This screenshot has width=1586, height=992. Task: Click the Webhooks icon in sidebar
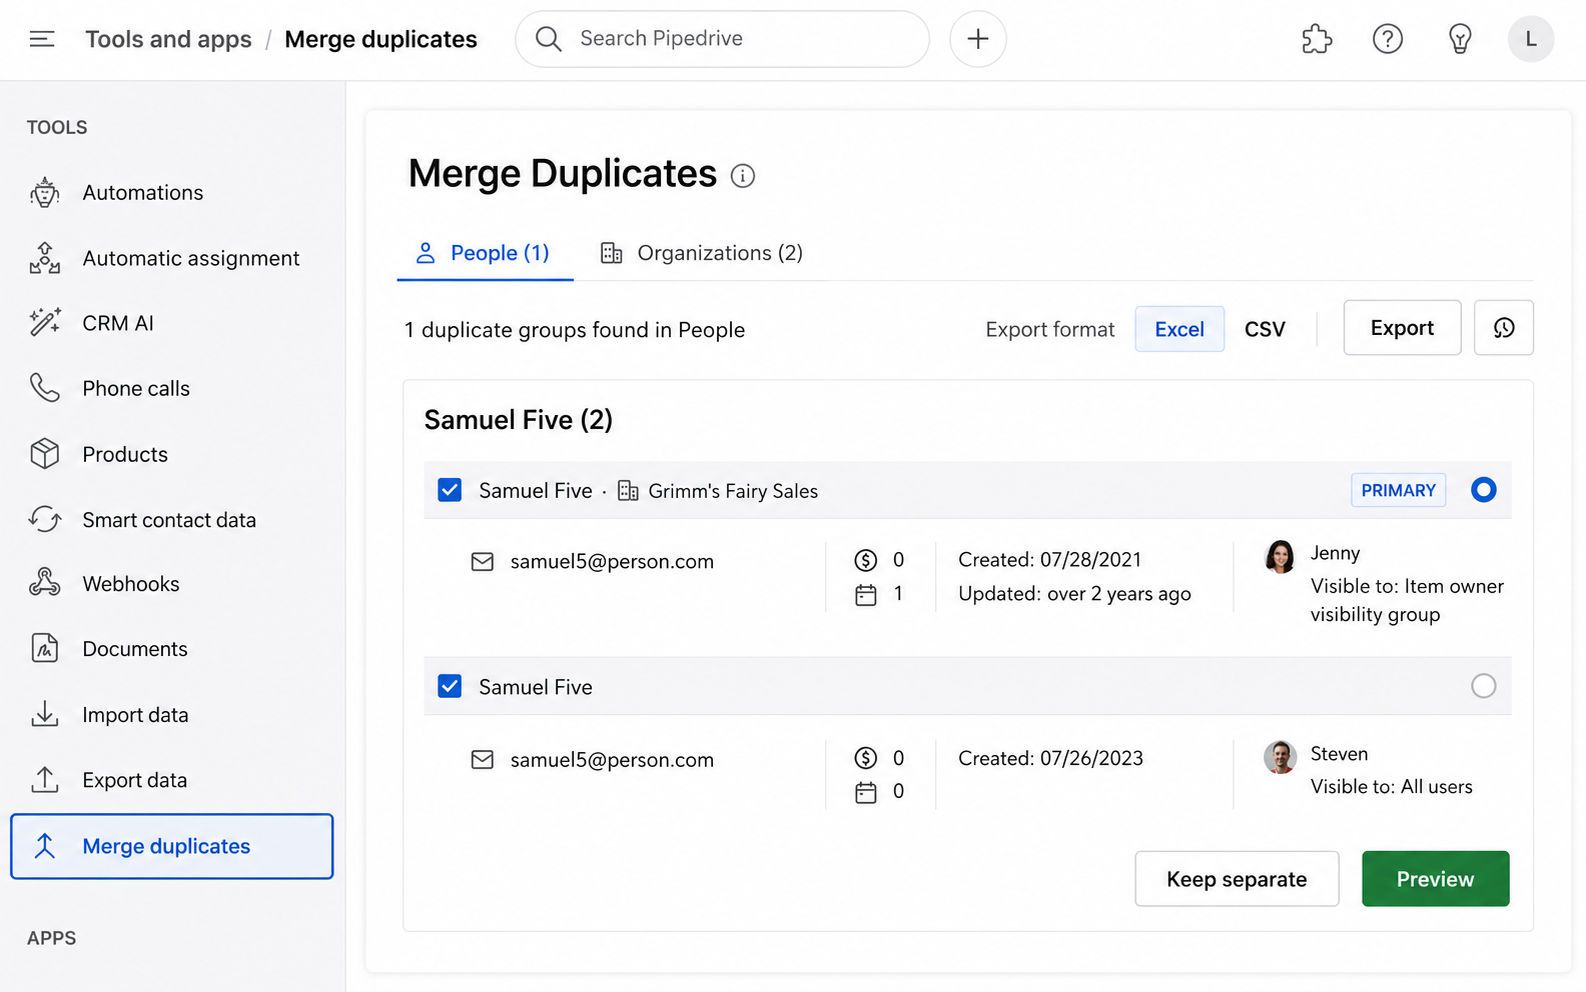click(45, 583)
